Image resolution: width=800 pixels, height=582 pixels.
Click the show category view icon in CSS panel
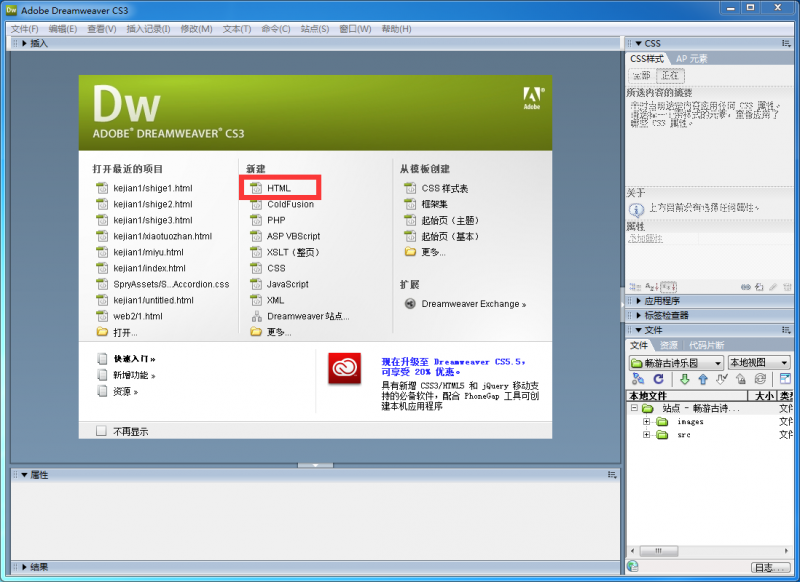[635, 287]
